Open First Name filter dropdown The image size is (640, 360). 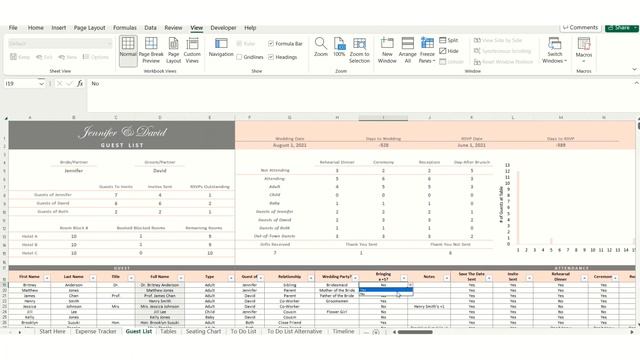[47, 278]
